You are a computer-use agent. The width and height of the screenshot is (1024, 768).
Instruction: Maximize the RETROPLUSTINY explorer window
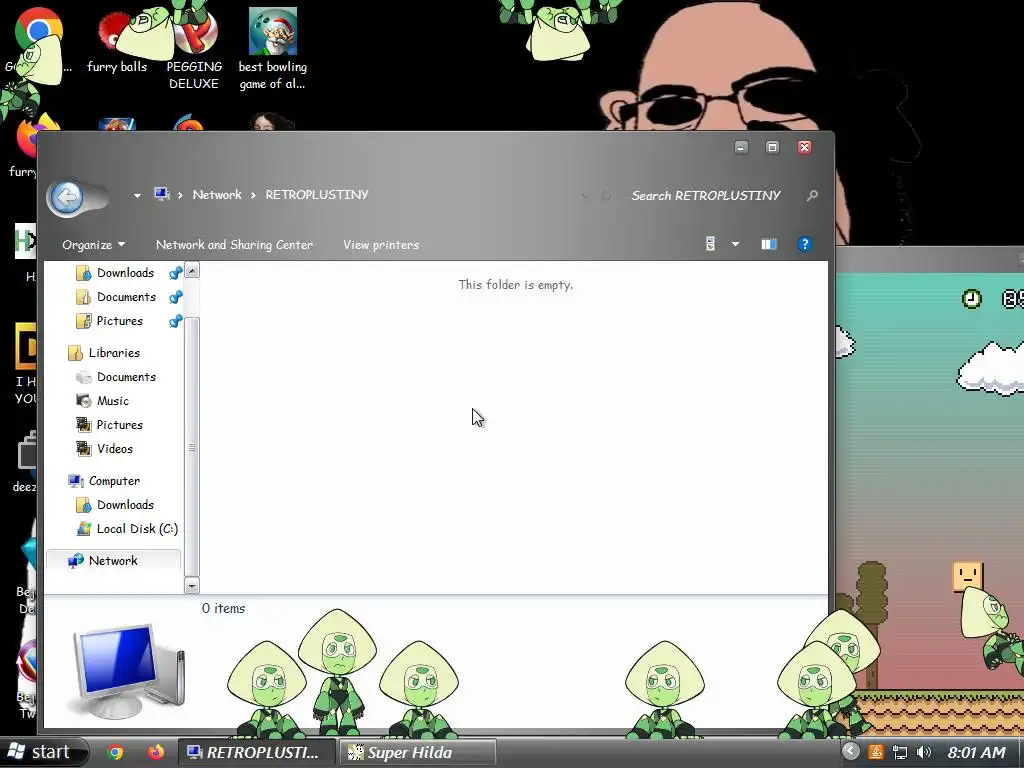[772, 147]
